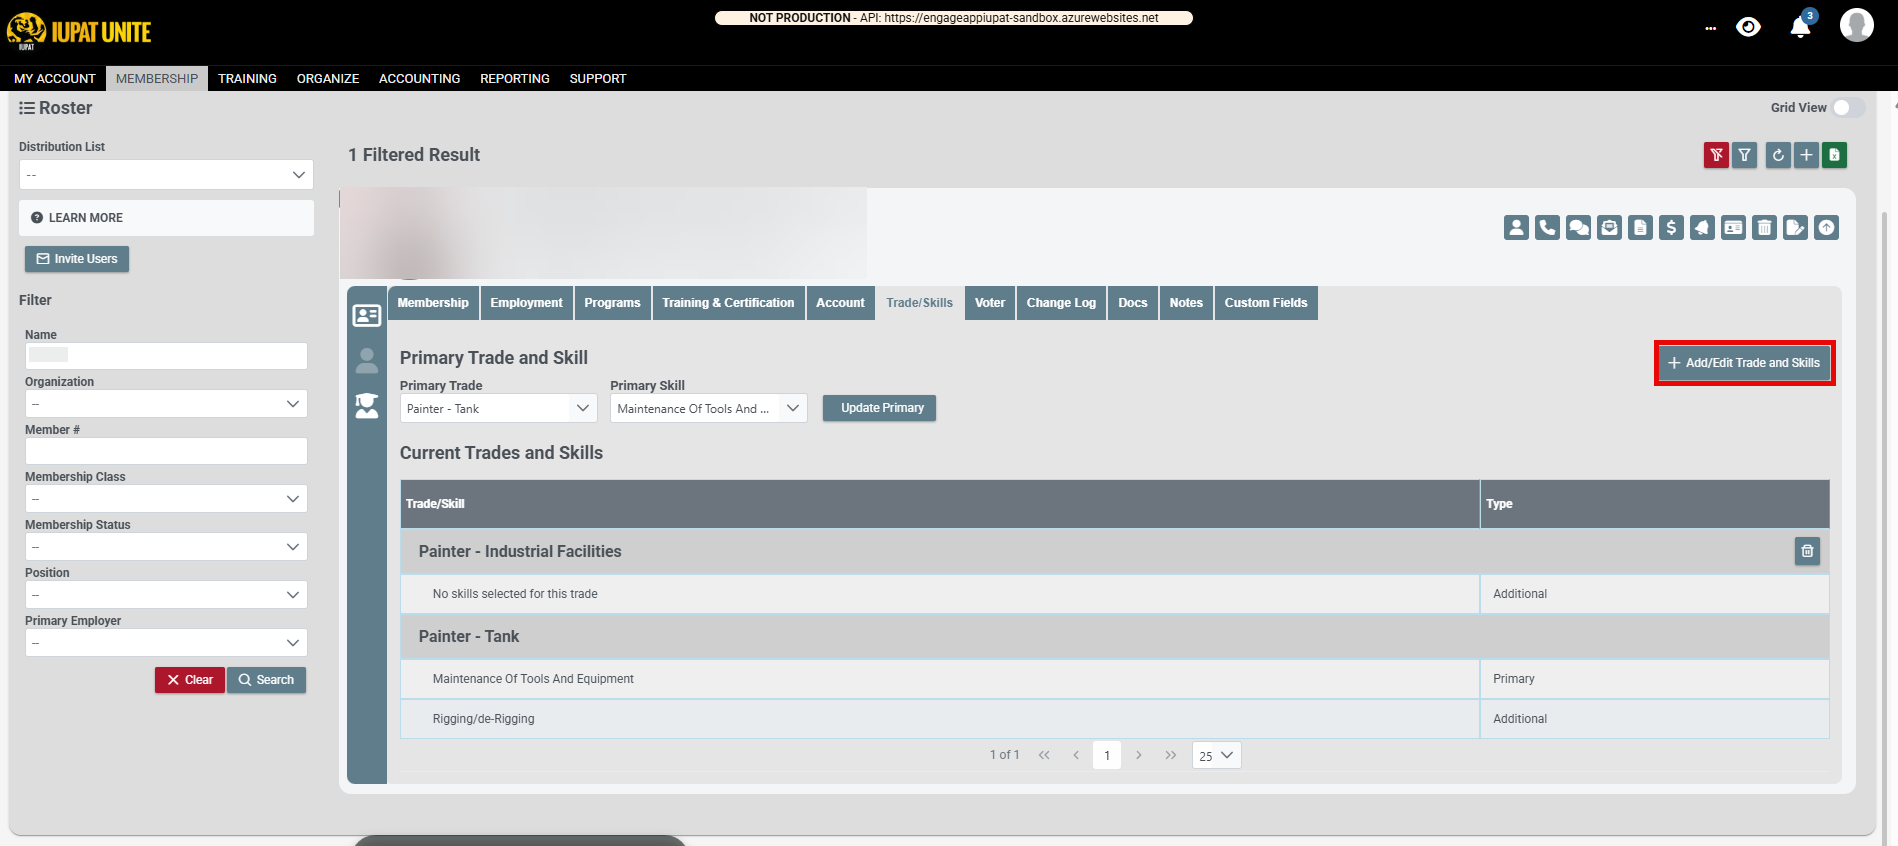
Task: Click the trash icon in member toolbar
Action: (1764, 228)
